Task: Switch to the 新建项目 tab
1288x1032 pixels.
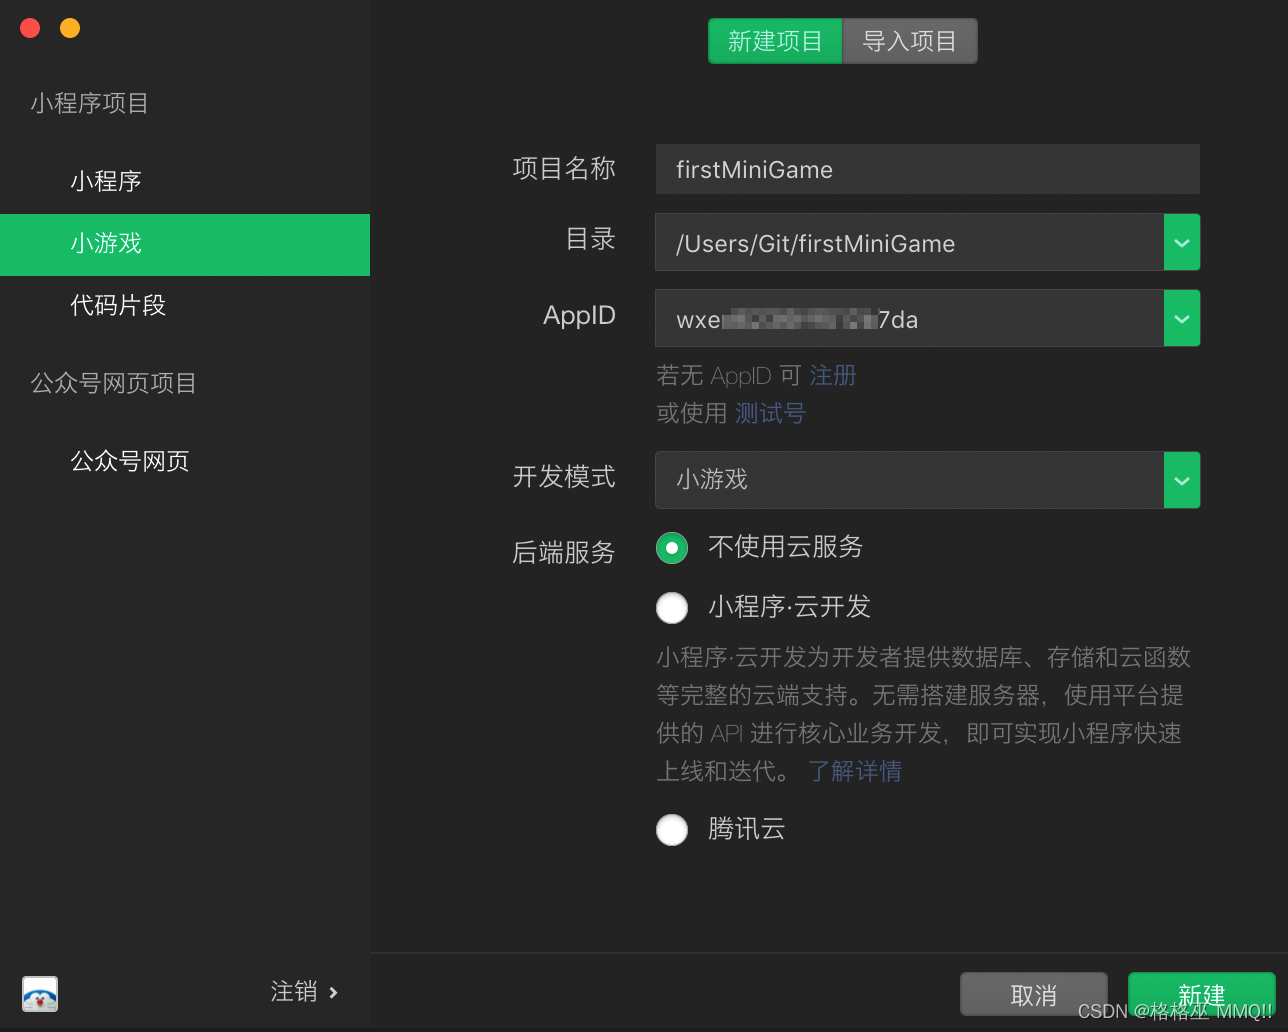Action: pyautogui.click(x=775, y=41)
